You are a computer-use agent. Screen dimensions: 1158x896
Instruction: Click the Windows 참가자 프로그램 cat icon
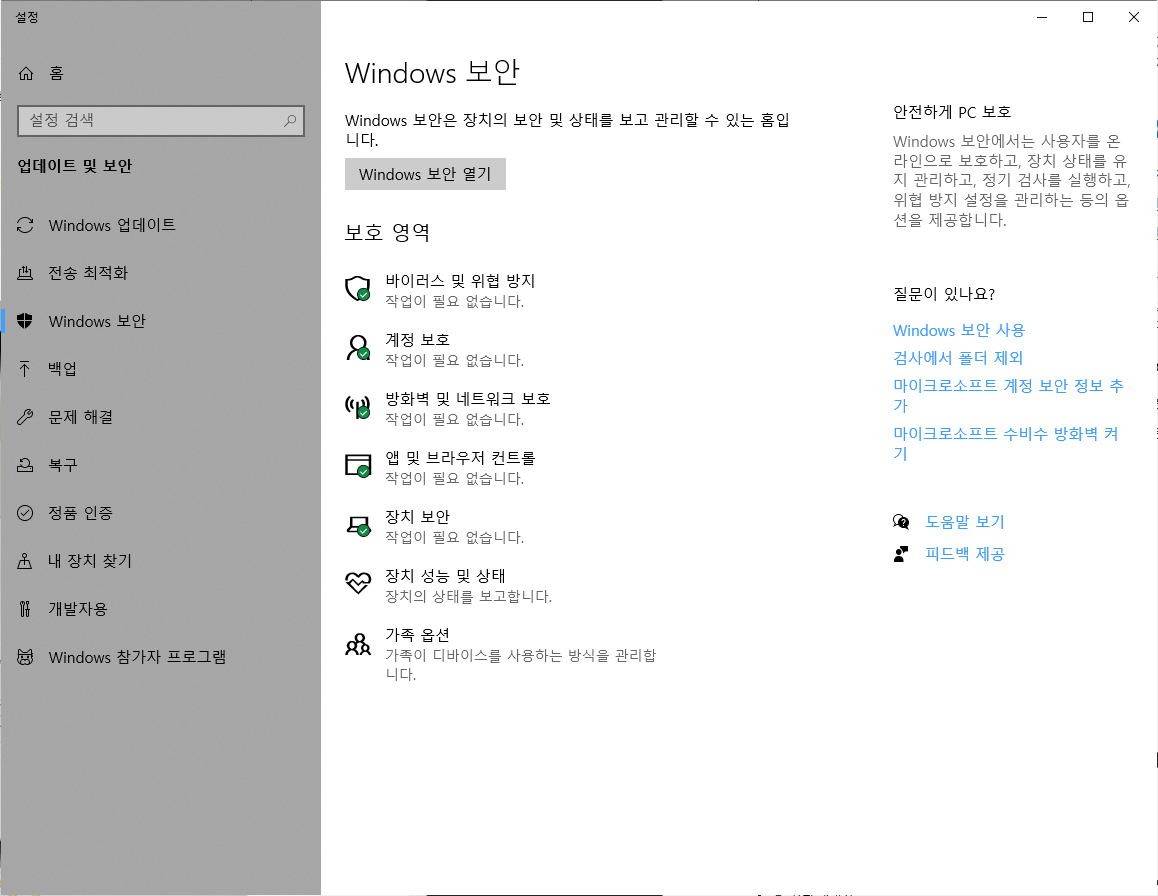coord(25,657)
